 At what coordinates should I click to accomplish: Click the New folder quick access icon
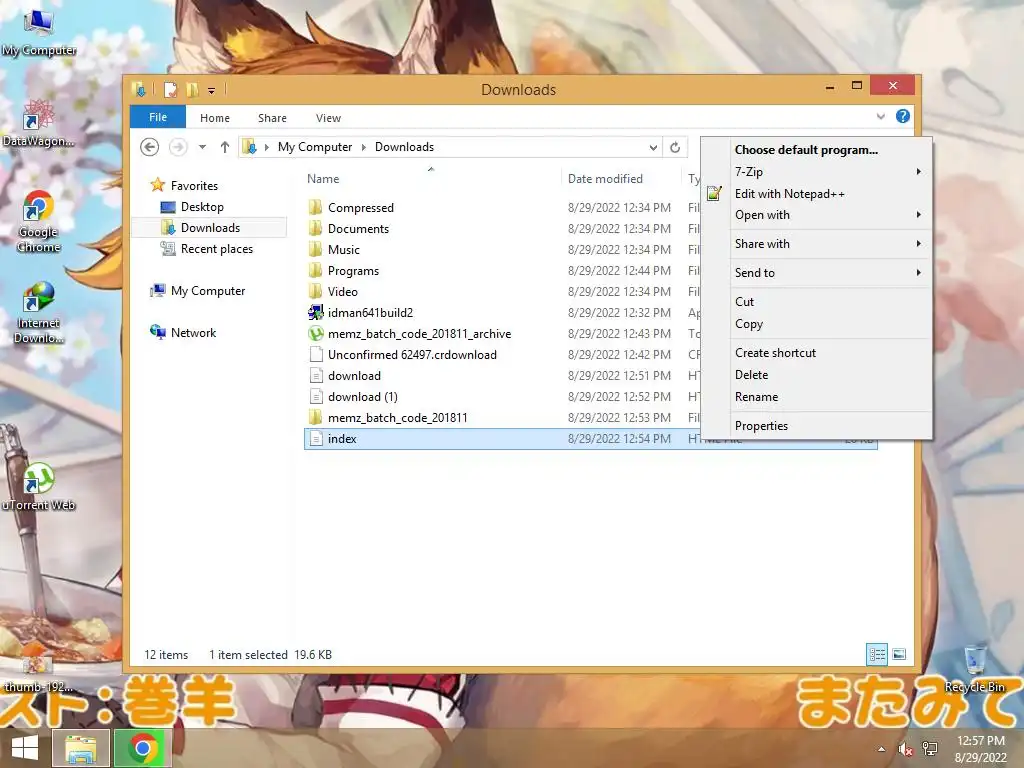click(192, 89)
